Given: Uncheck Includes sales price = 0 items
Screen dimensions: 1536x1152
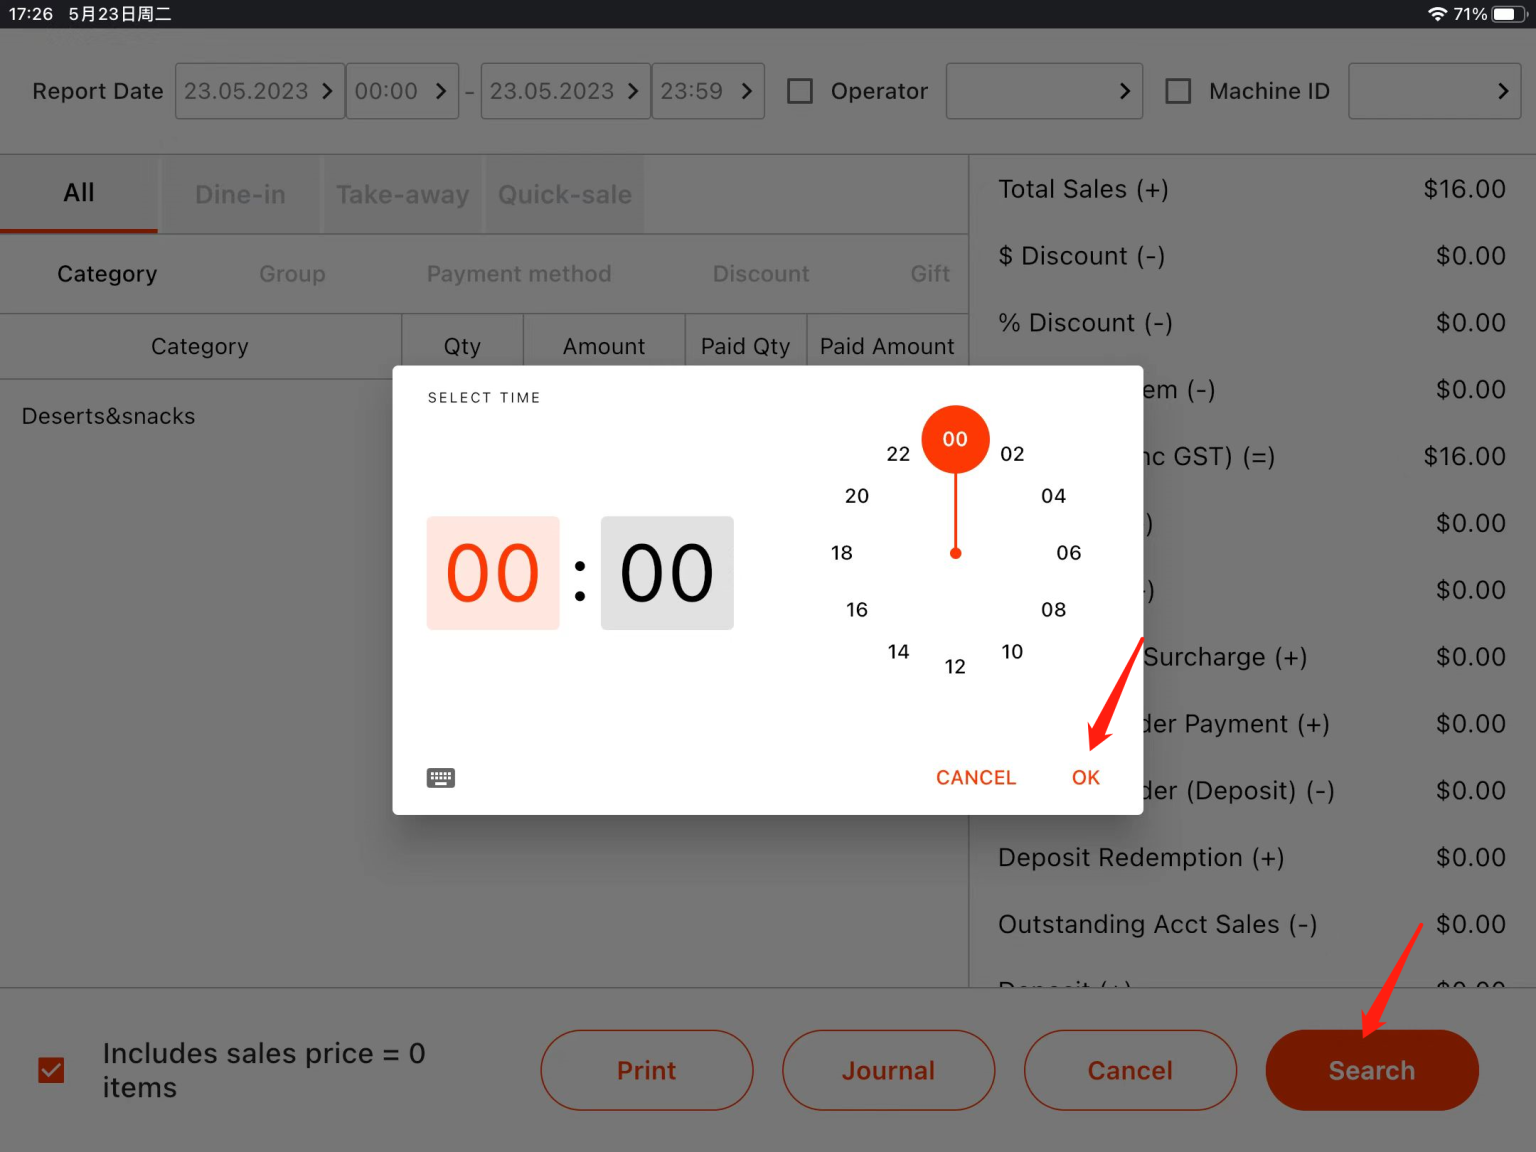Looking at the screenshot, I should pyautogui.click(x=51, y=1070).
